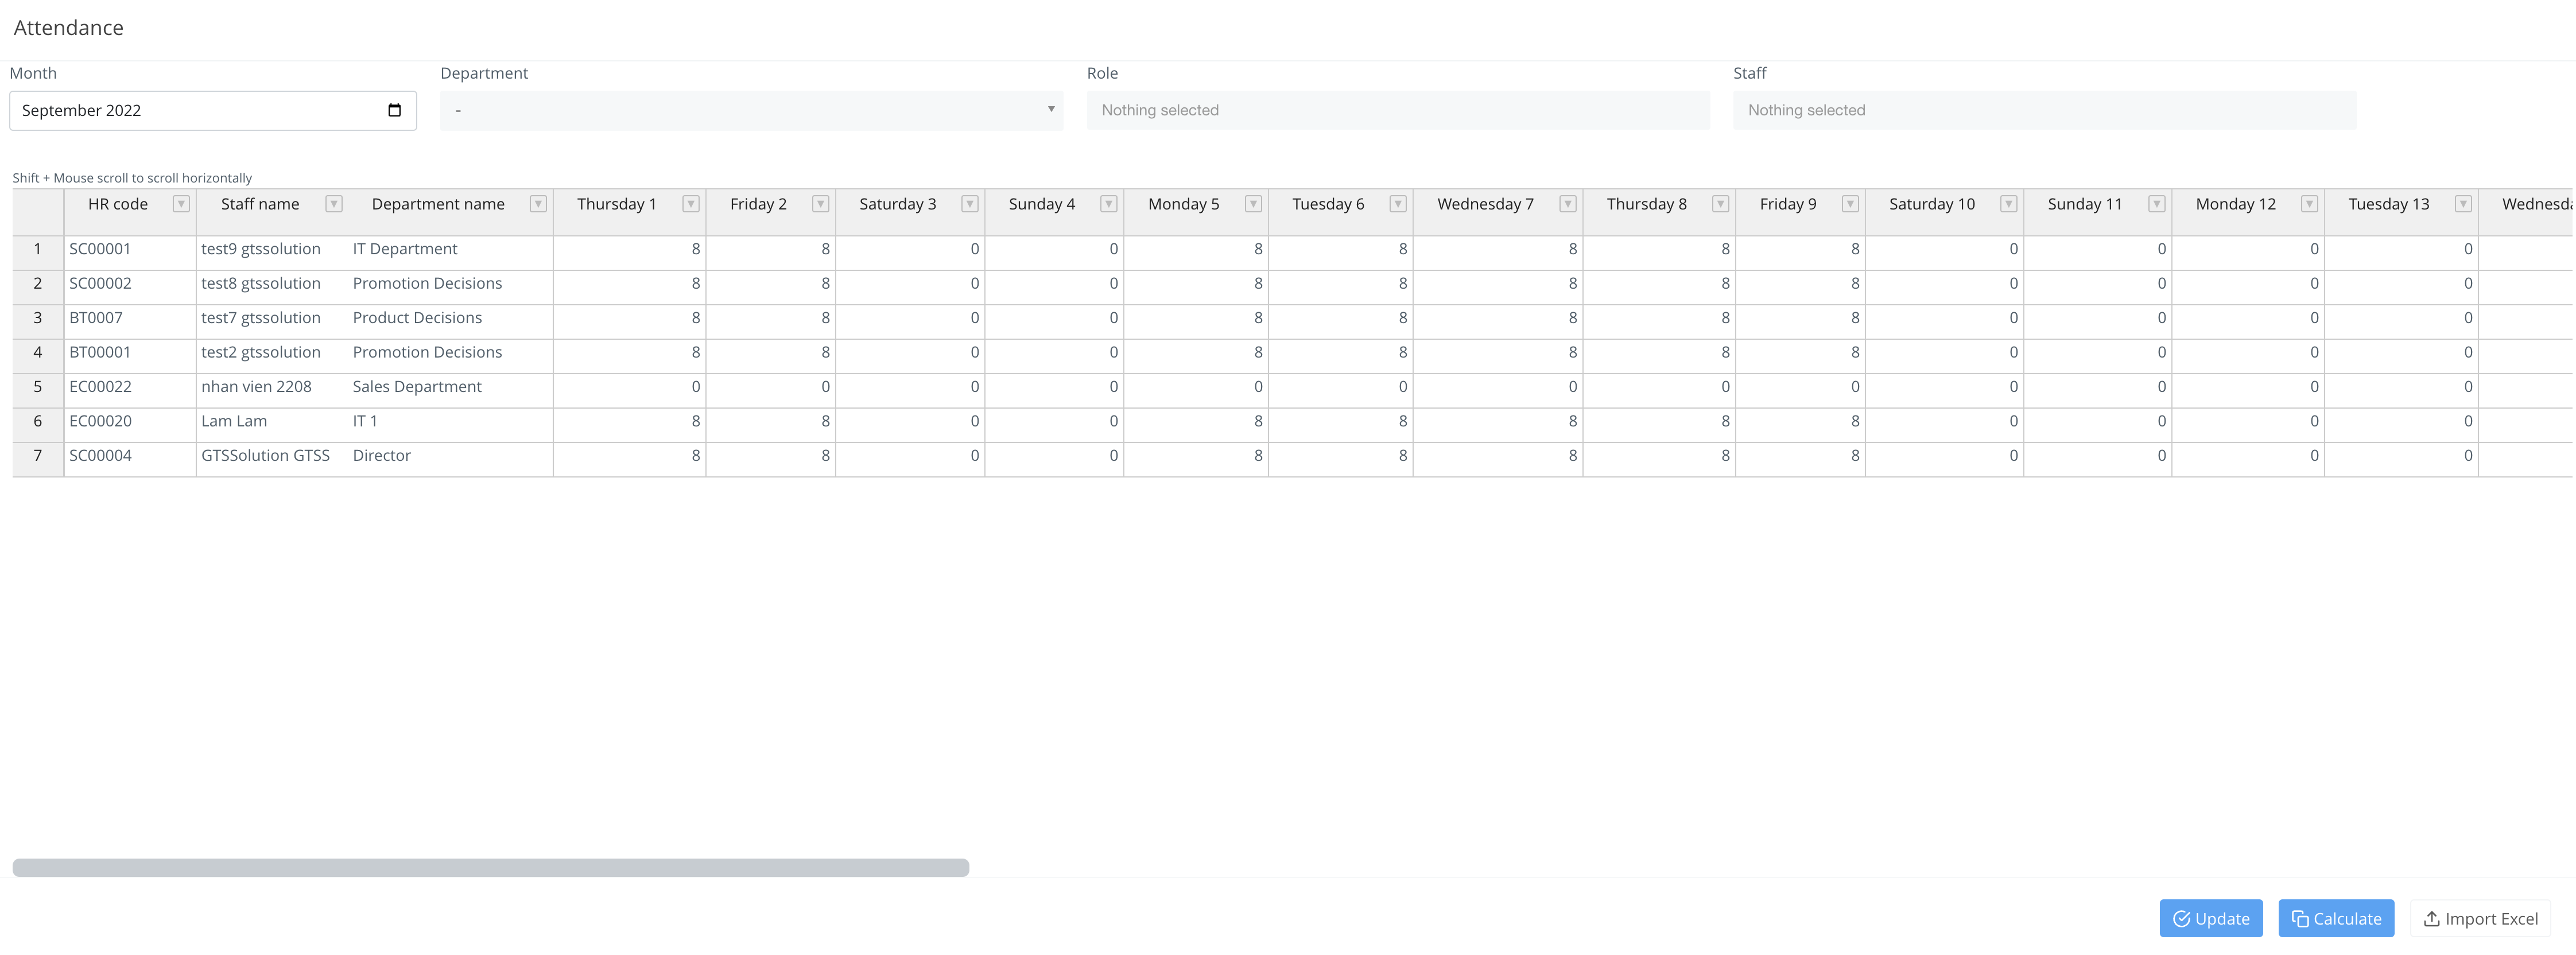The image size is (2576, 955).
Task: Click the Update button
Action: (x=2210, y=918)
